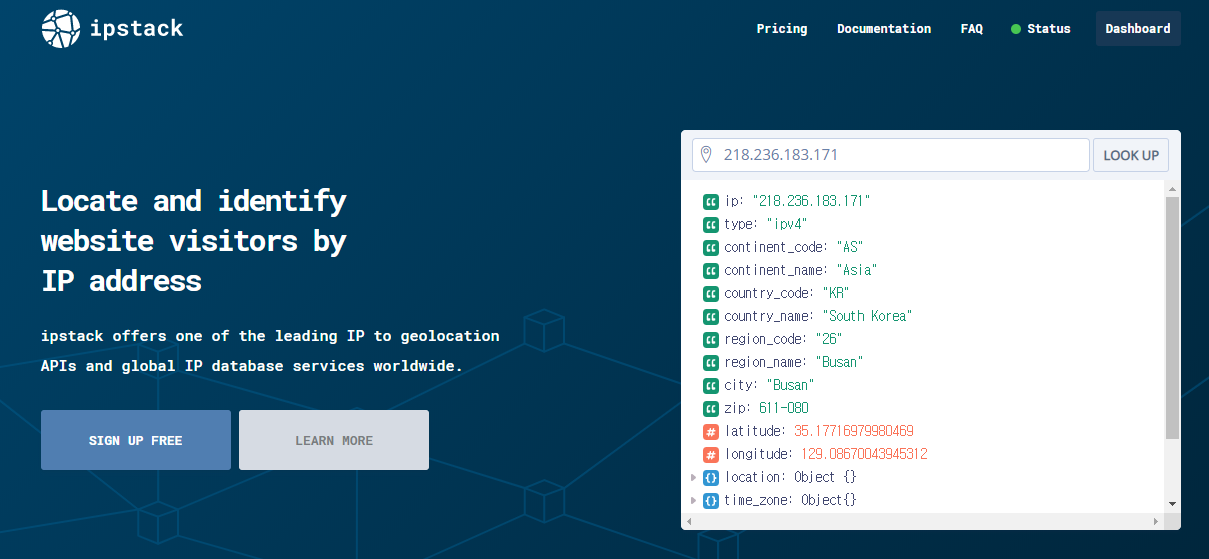Open the Status page link
1209x559 pixels.
click(1048, 29)
